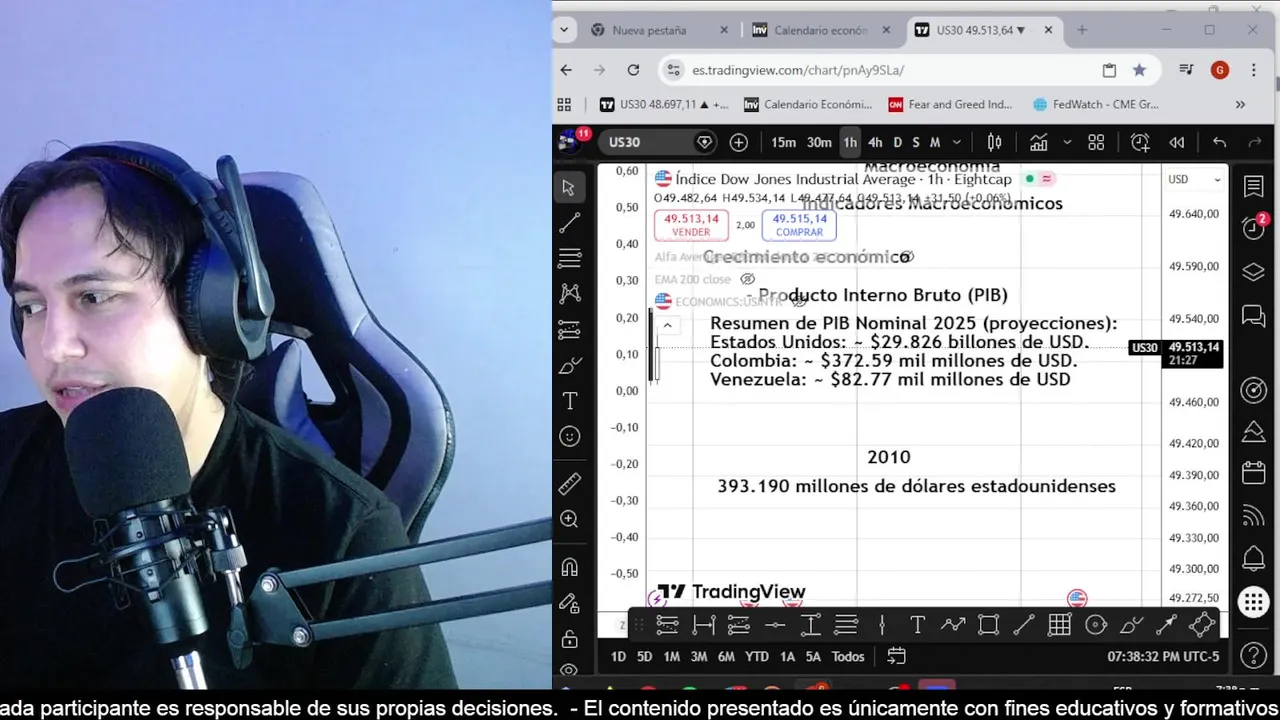Open the layout setup grid icon
1280x720 pixels.
pyautogui.click(x=1096, y=142)
